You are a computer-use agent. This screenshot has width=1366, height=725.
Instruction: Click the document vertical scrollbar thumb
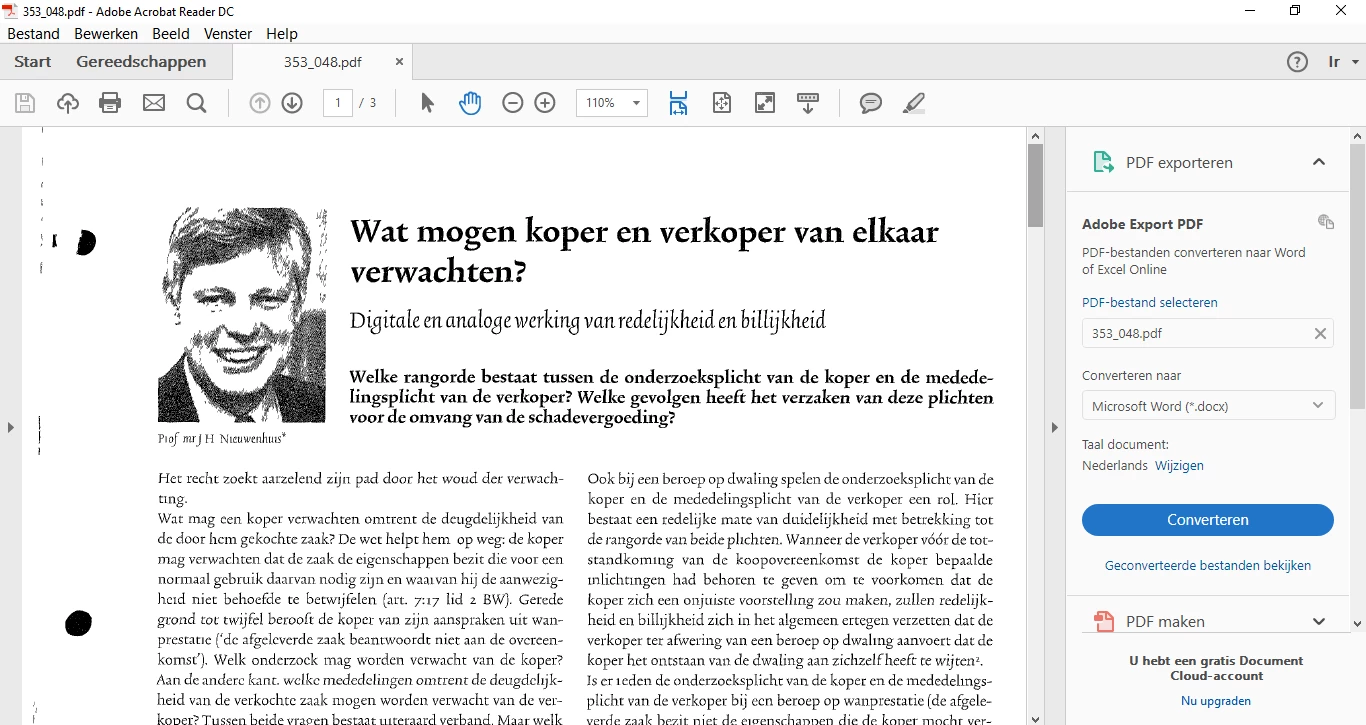(1035, 185)
